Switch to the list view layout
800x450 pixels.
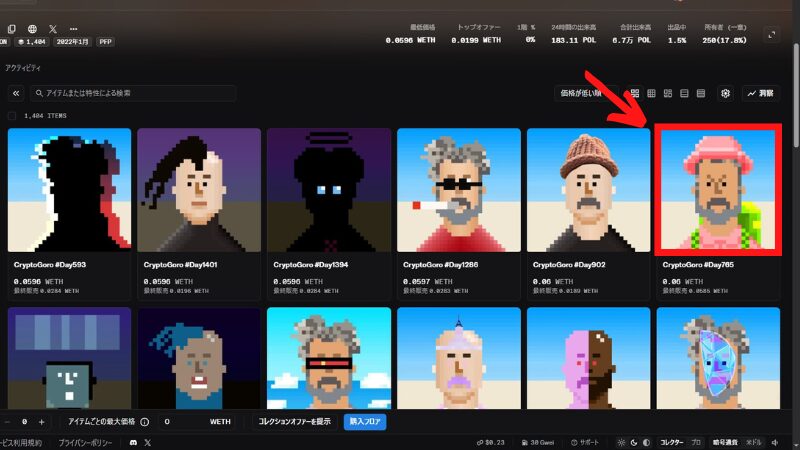(684, 93)
